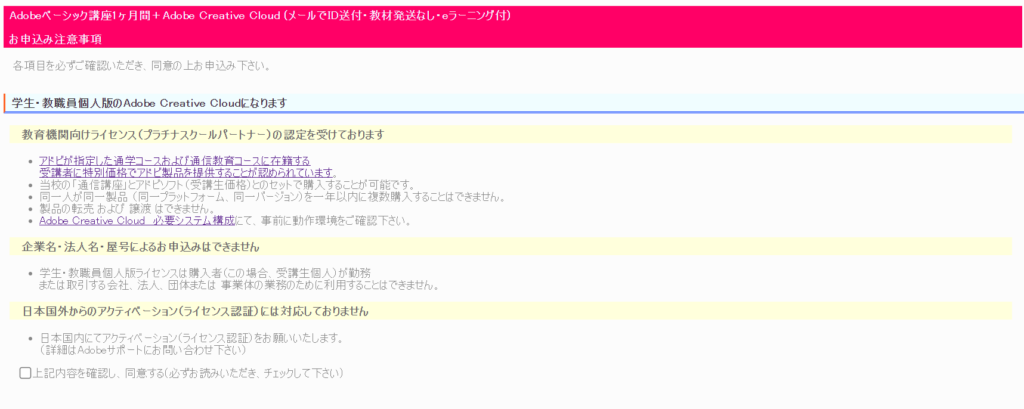
Task: Open Adobe Creative Cloud 必要システム構成 link
Action: pos(136,221)
